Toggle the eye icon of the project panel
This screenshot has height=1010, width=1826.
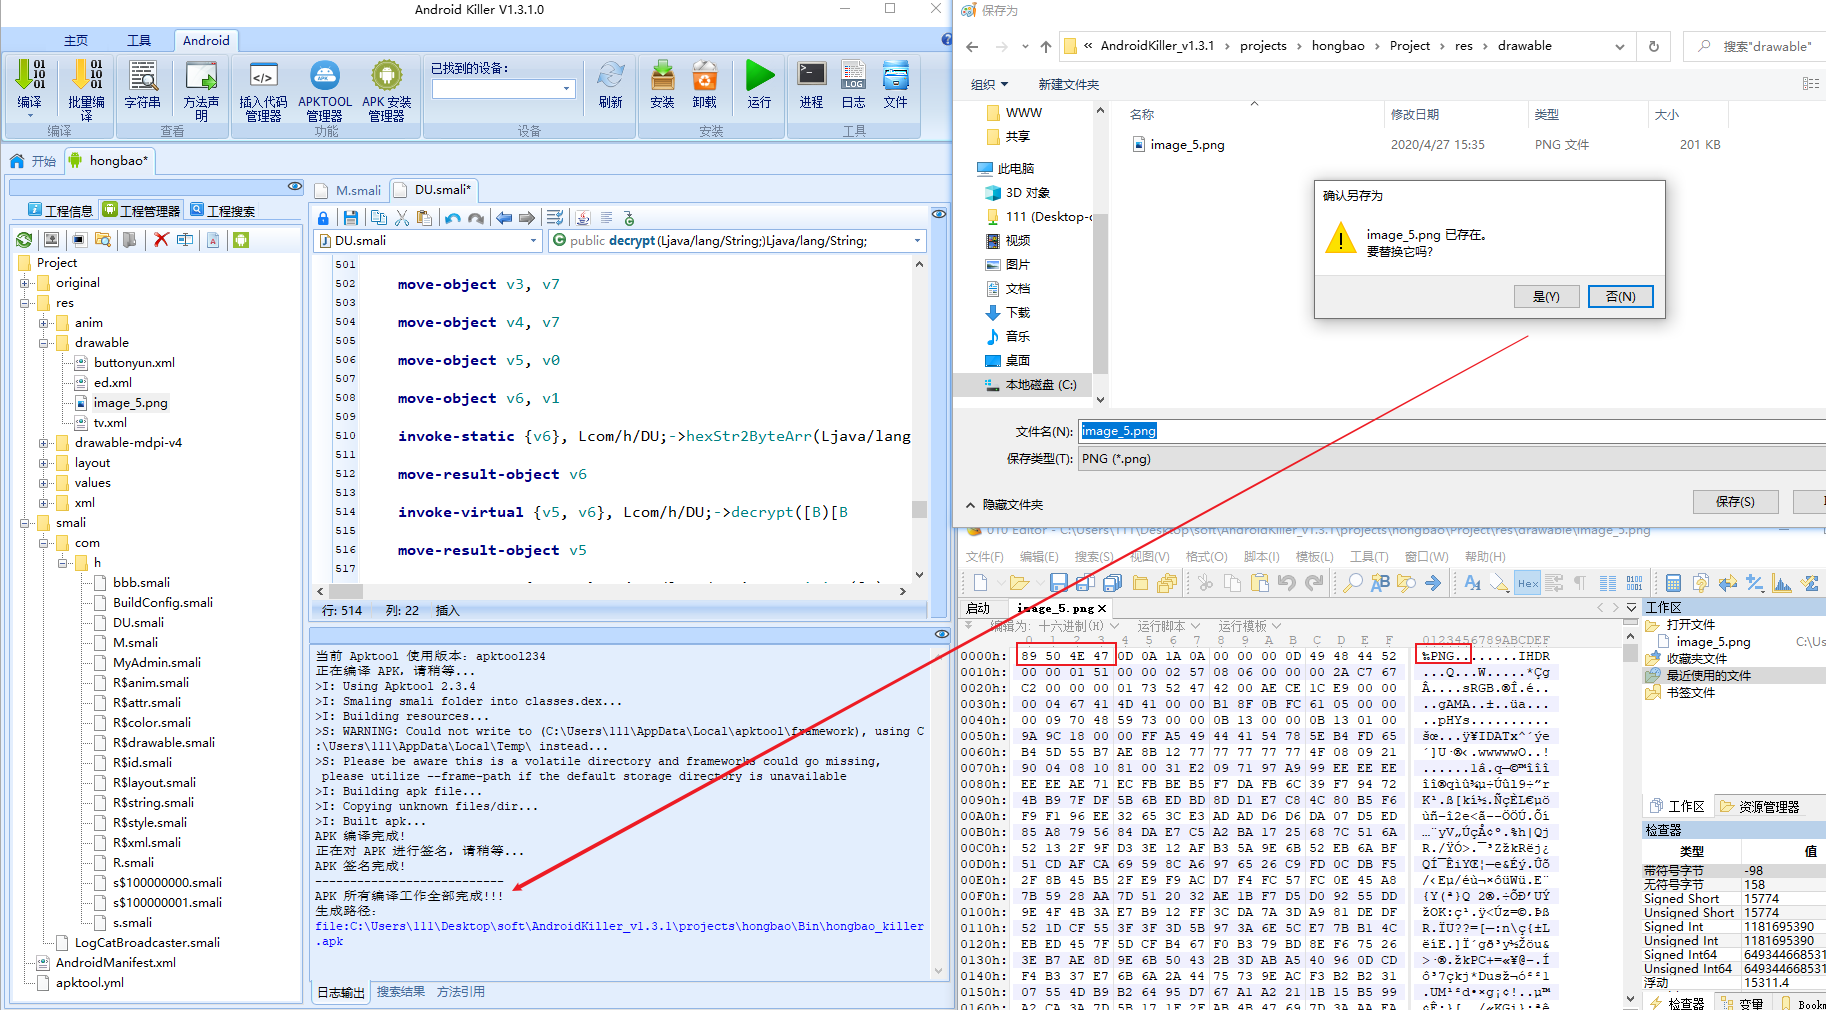(x=294, y=186)
